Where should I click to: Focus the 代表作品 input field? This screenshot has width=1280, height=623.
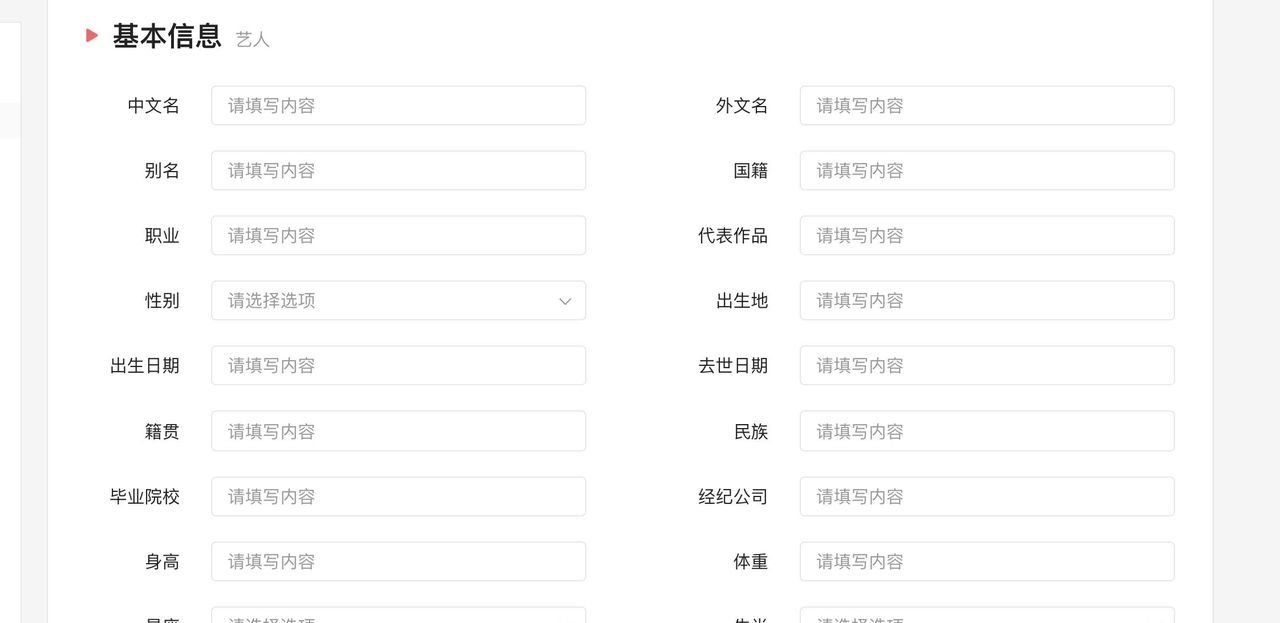pos(987,235)
